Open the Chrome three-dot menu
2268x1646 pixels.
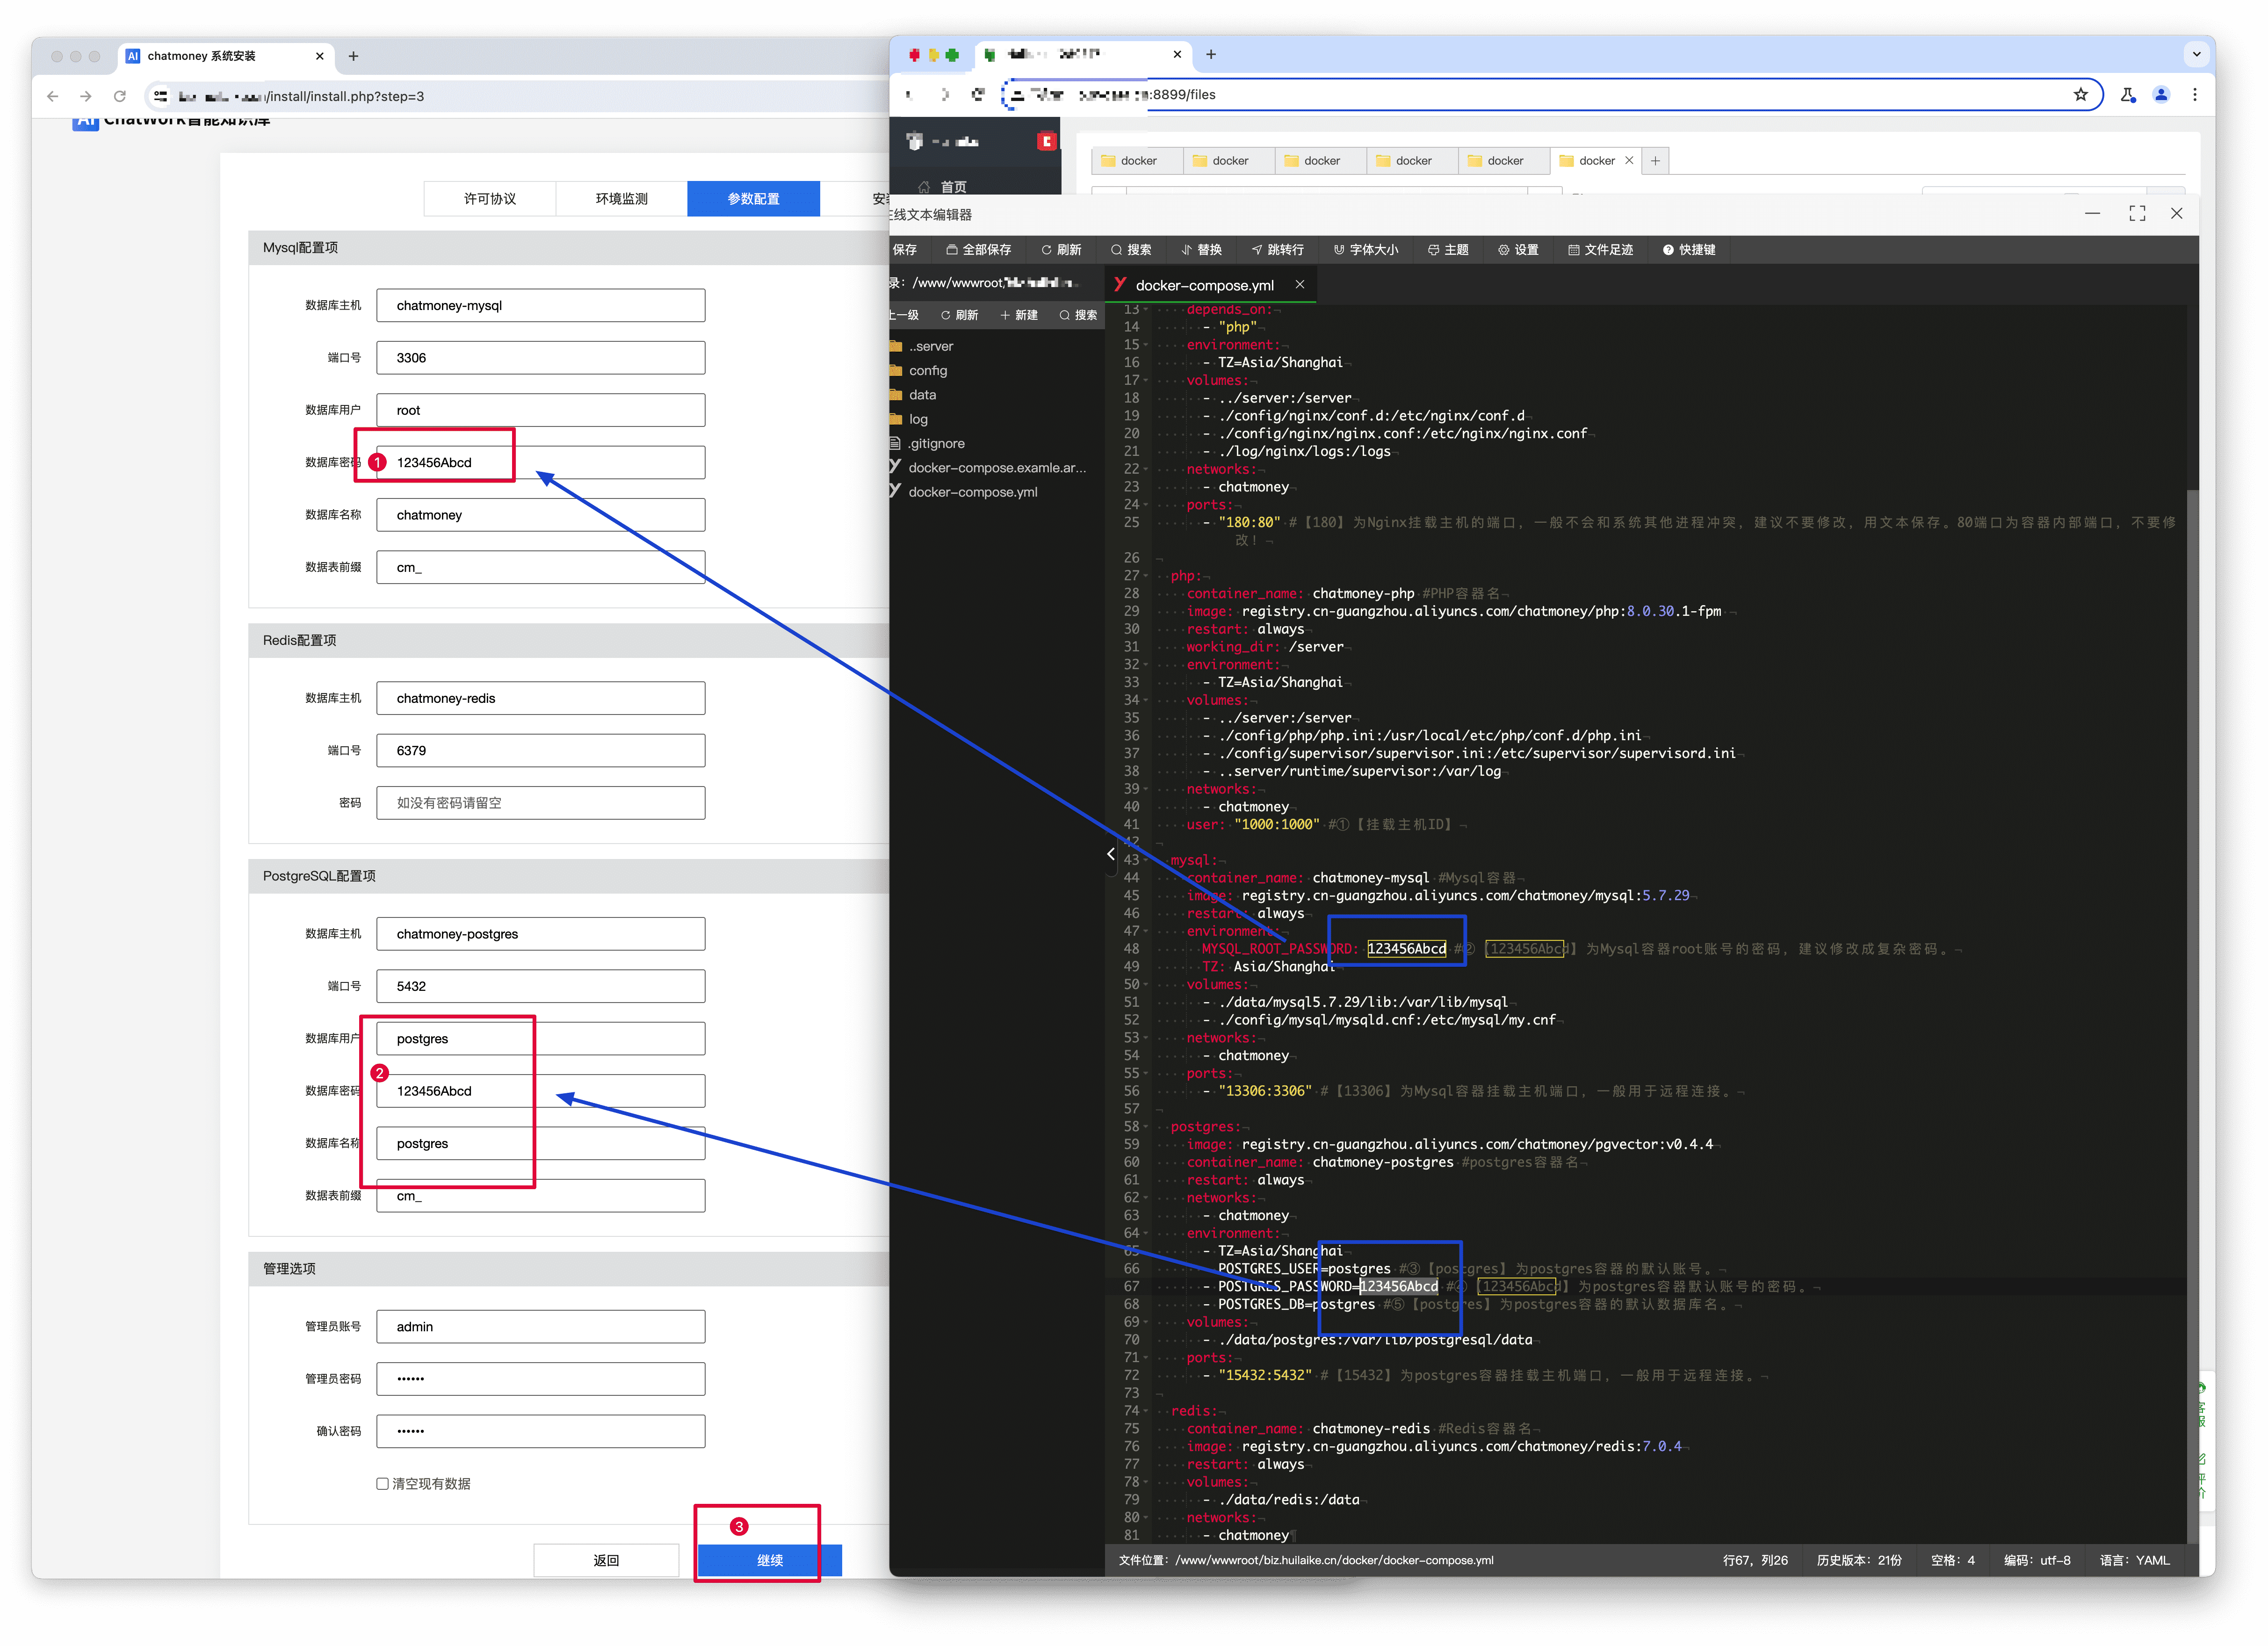(2195, 95)
